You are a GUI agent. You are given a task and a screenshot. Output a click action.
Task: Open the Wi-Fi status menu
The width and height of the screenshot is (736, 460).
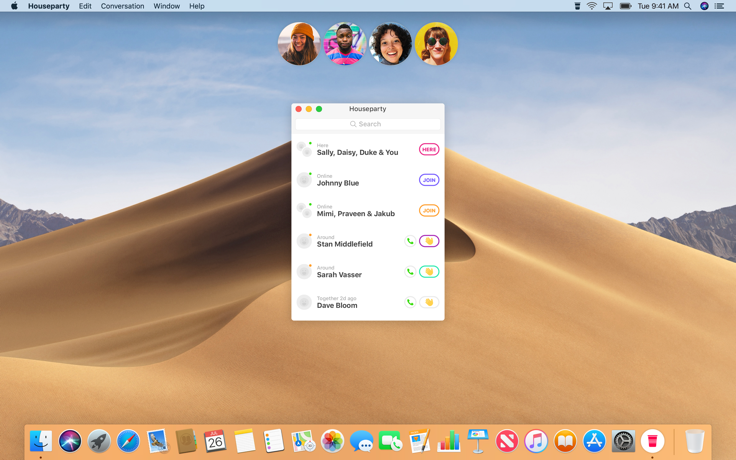tap(592, 6)
